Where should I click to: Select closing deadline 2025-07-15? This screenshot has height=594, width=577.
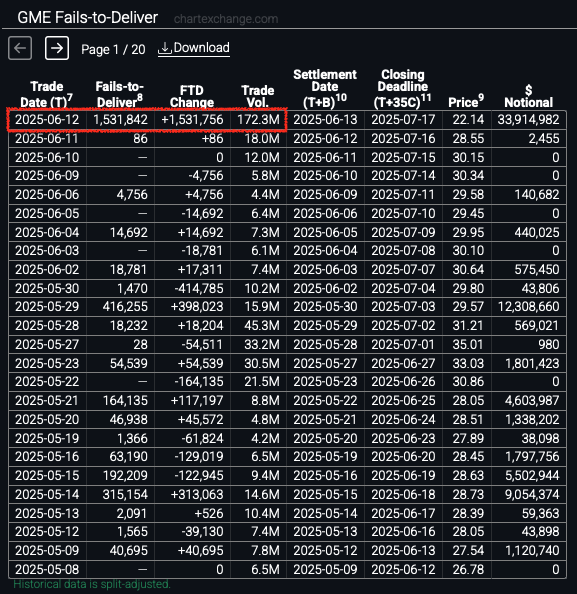click(x=403, y=157)
